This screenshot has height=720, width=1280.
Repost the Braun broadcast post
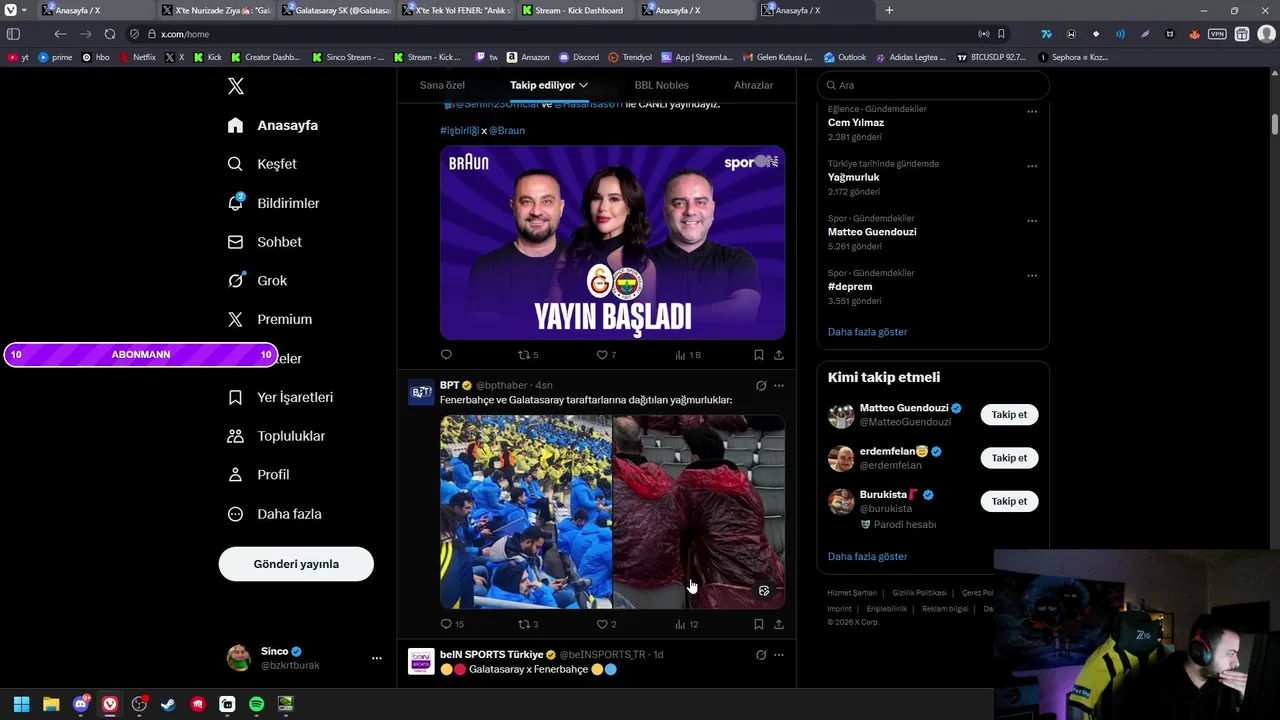528,355
